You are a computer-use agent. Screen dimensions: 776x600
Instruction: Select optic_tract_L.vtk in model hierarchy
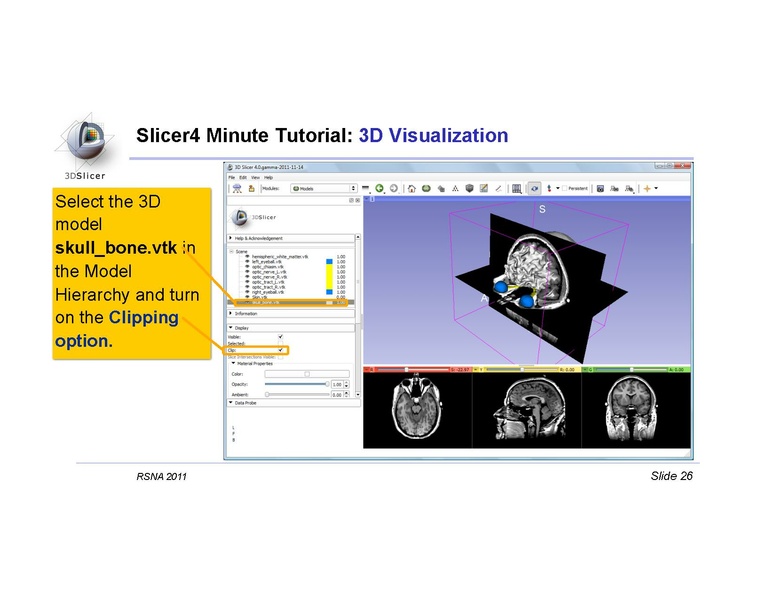[x=269, y=282]
